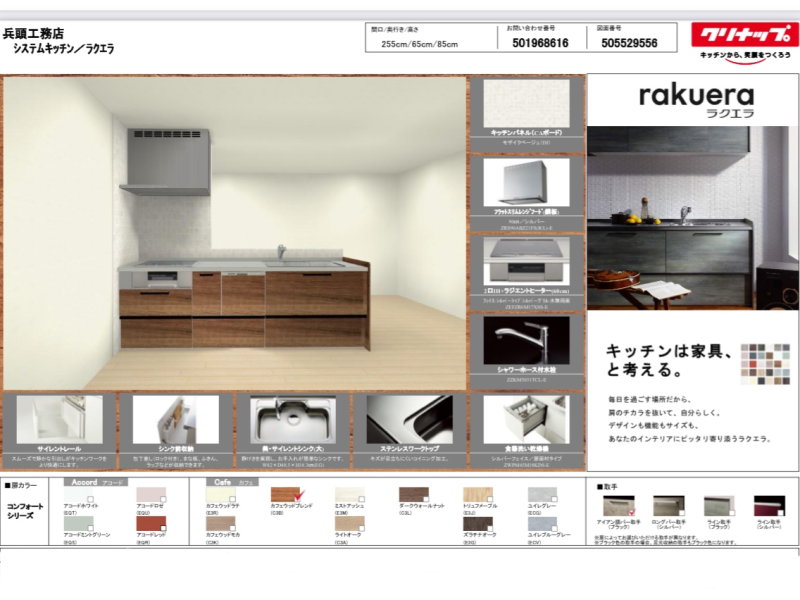Check the ロングバー取手 (シルバー) handle checkbox
800x600 pixels.
click(x=681, y=513)
